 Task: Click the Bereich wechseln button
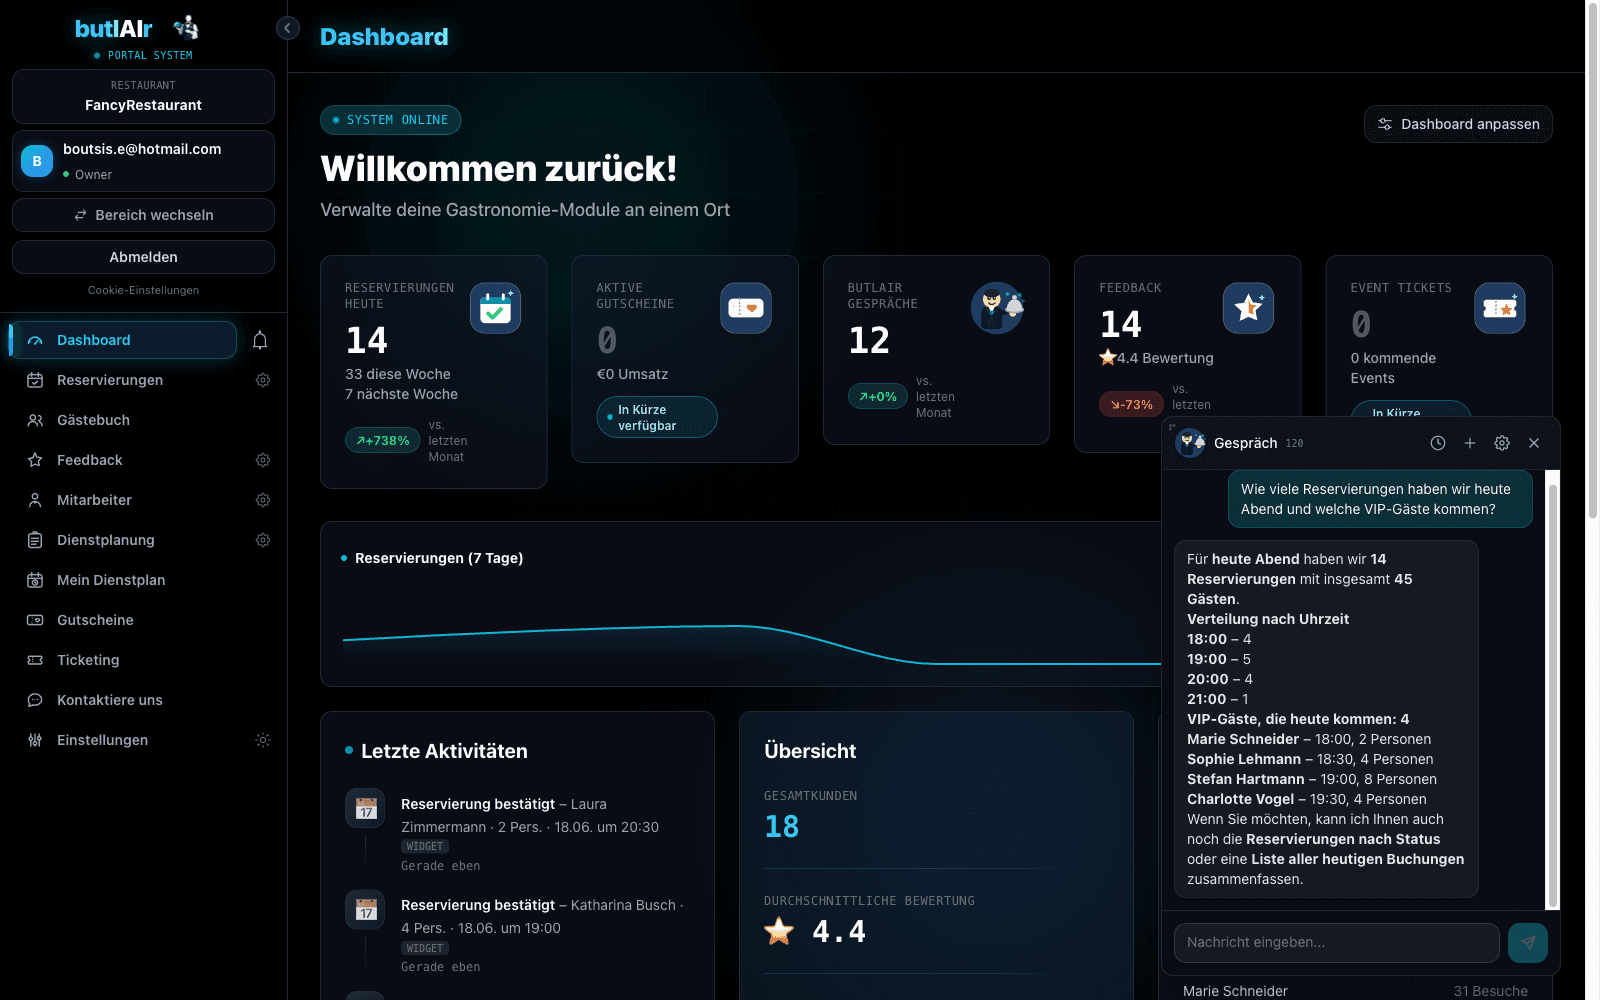click(x=143, y=215)
